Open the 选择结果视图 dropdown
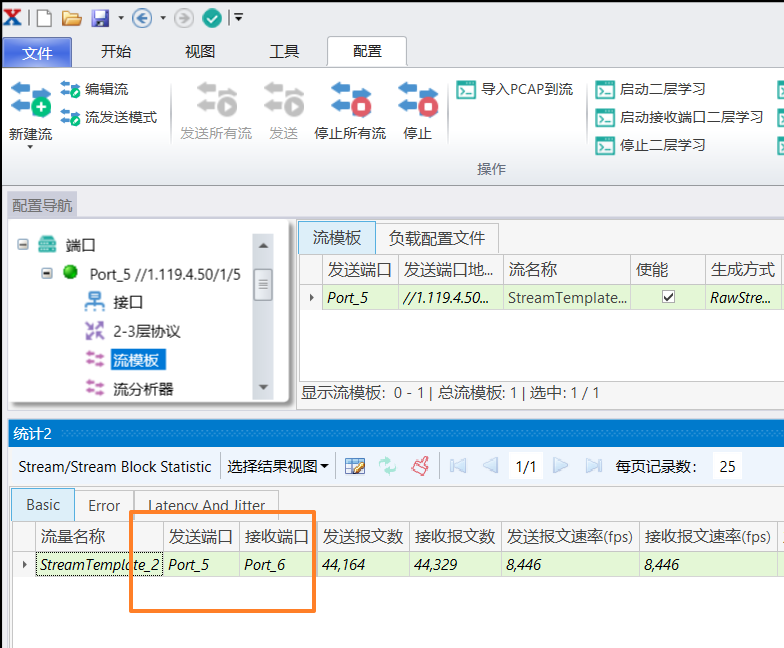 tap(278, 466)
